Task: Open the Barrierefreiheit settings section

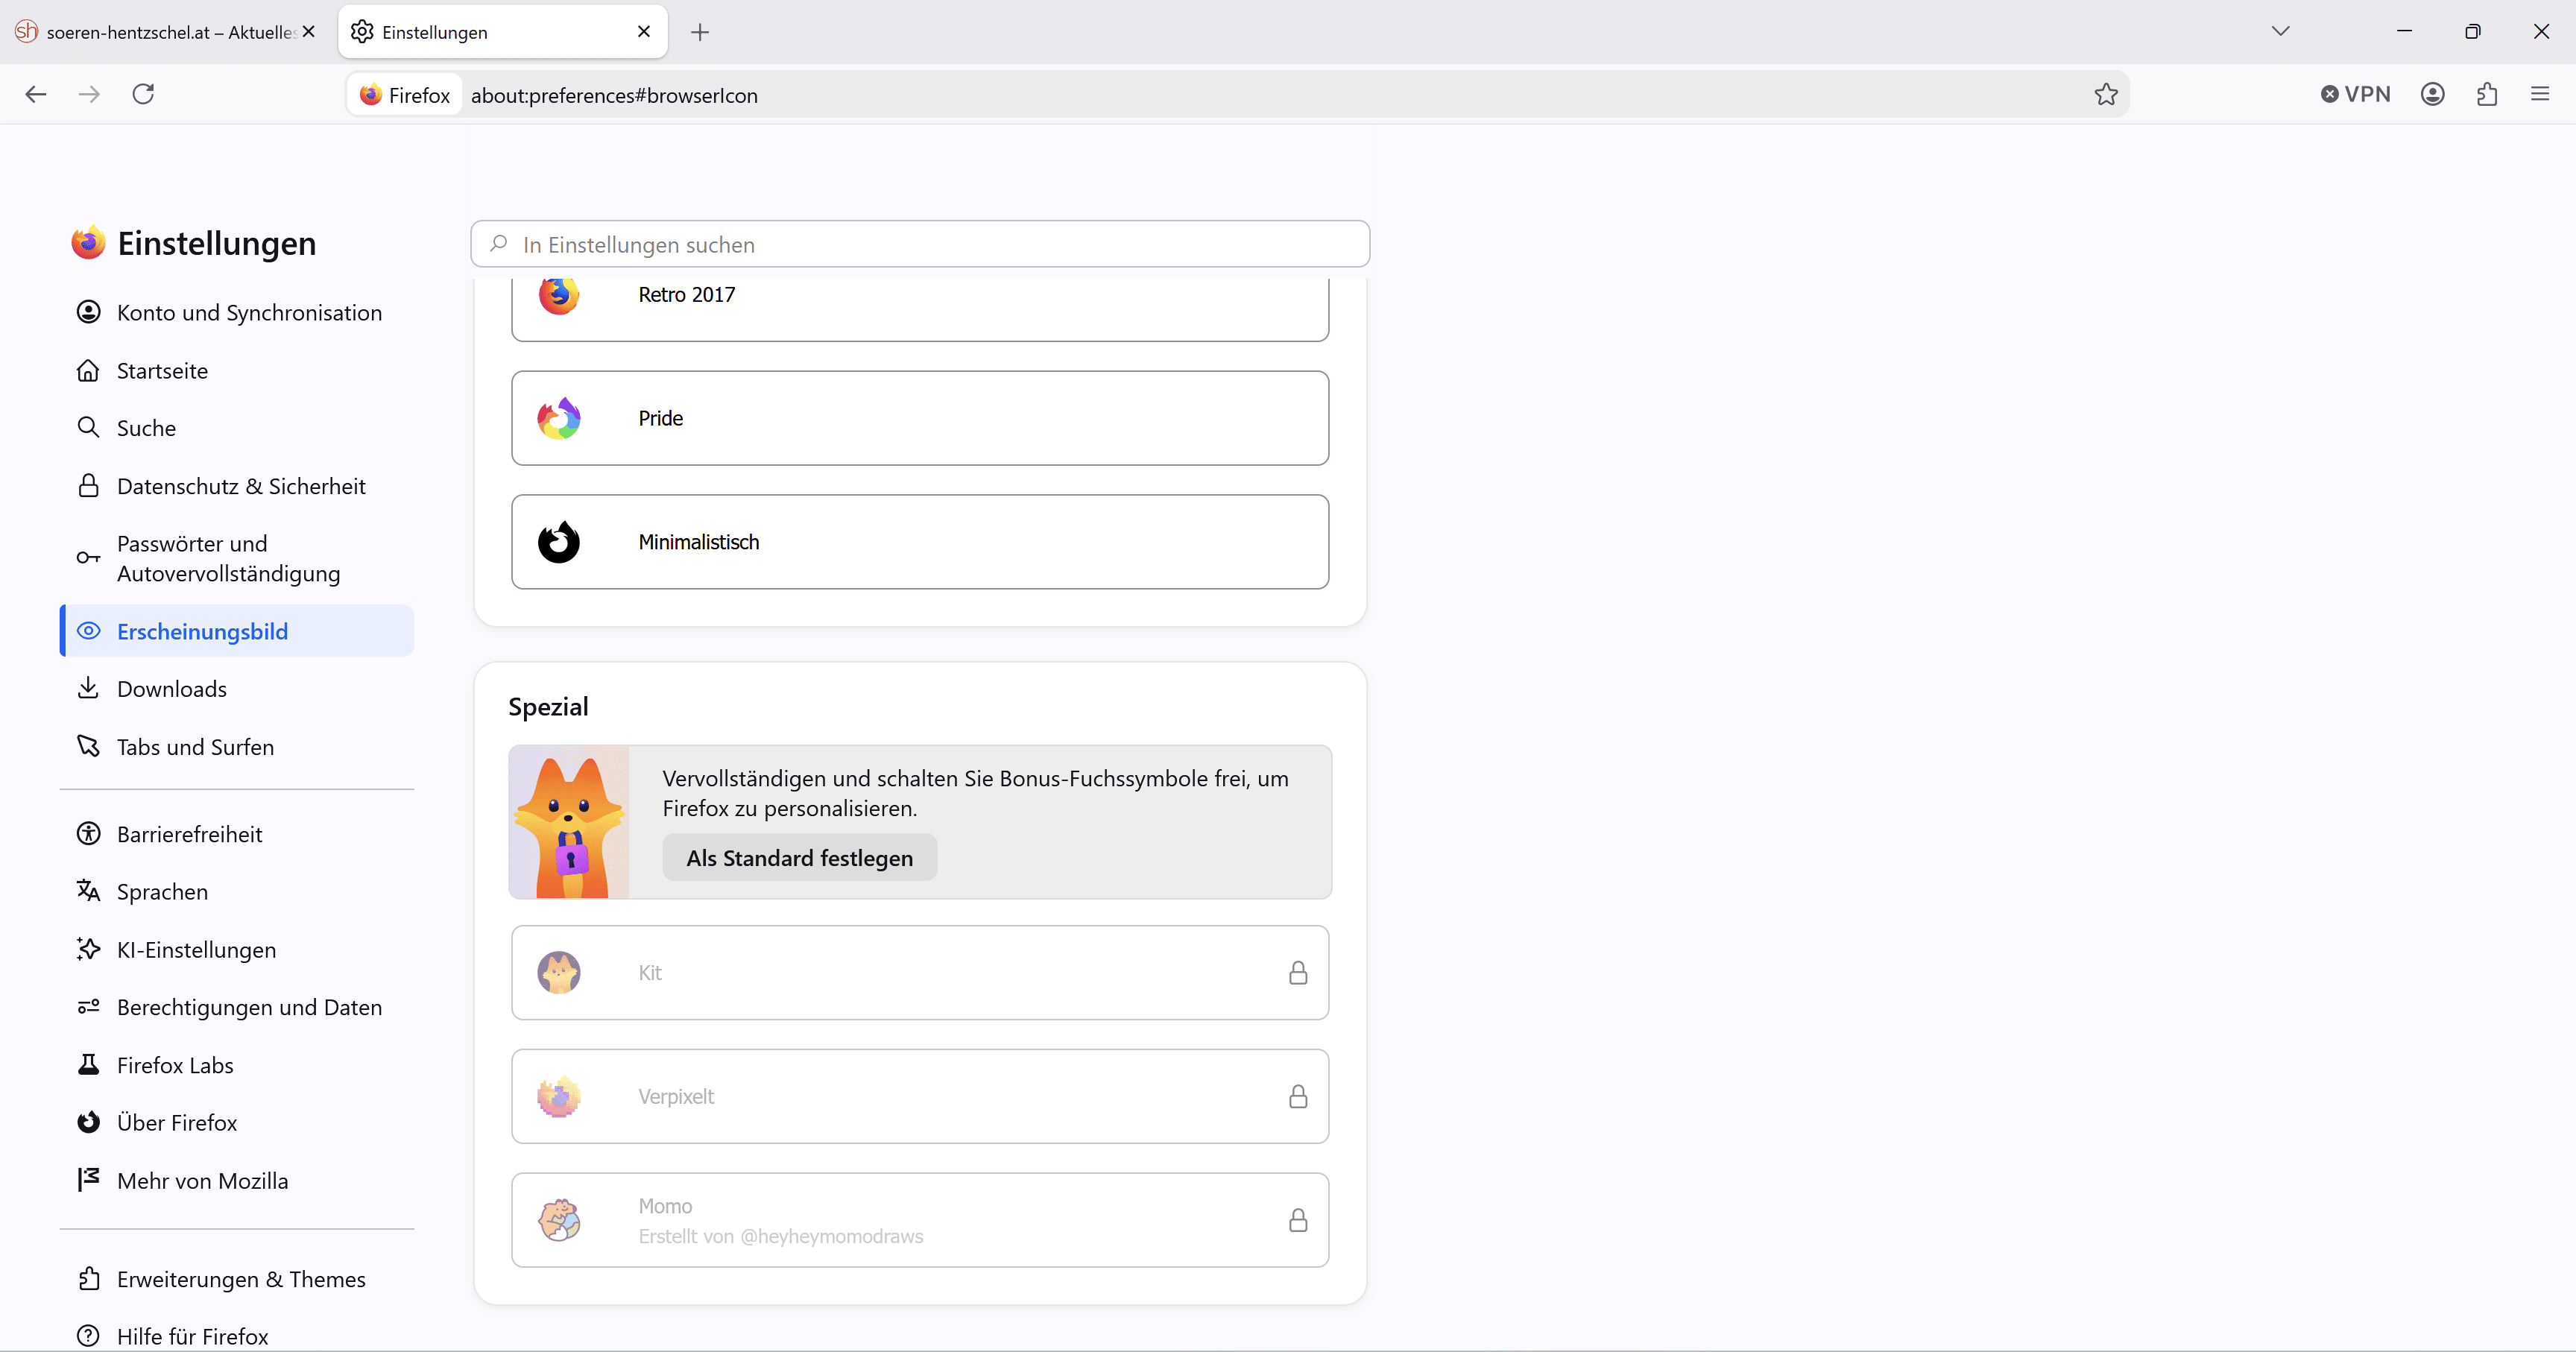Action: [x=237, y=834]
